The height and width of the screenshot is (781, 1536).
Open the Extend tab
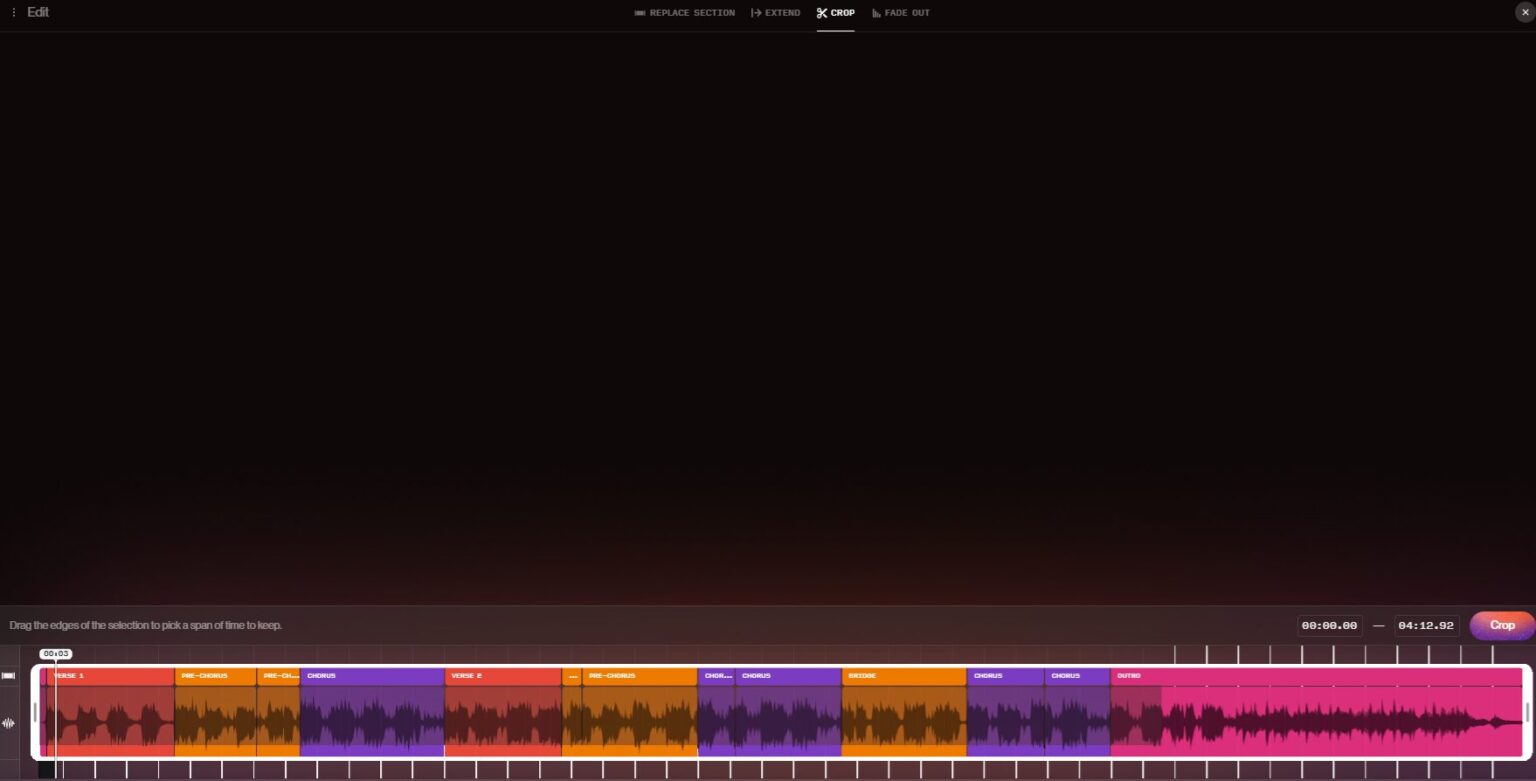(782, 13)
